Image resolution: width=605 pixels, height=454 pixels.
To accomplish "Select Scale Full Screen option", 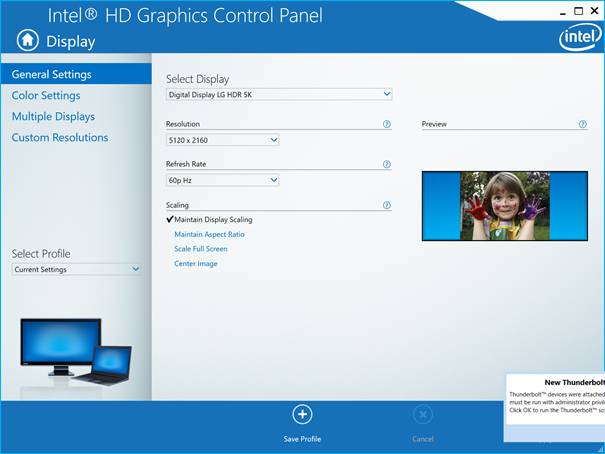I will pos(201,249).
